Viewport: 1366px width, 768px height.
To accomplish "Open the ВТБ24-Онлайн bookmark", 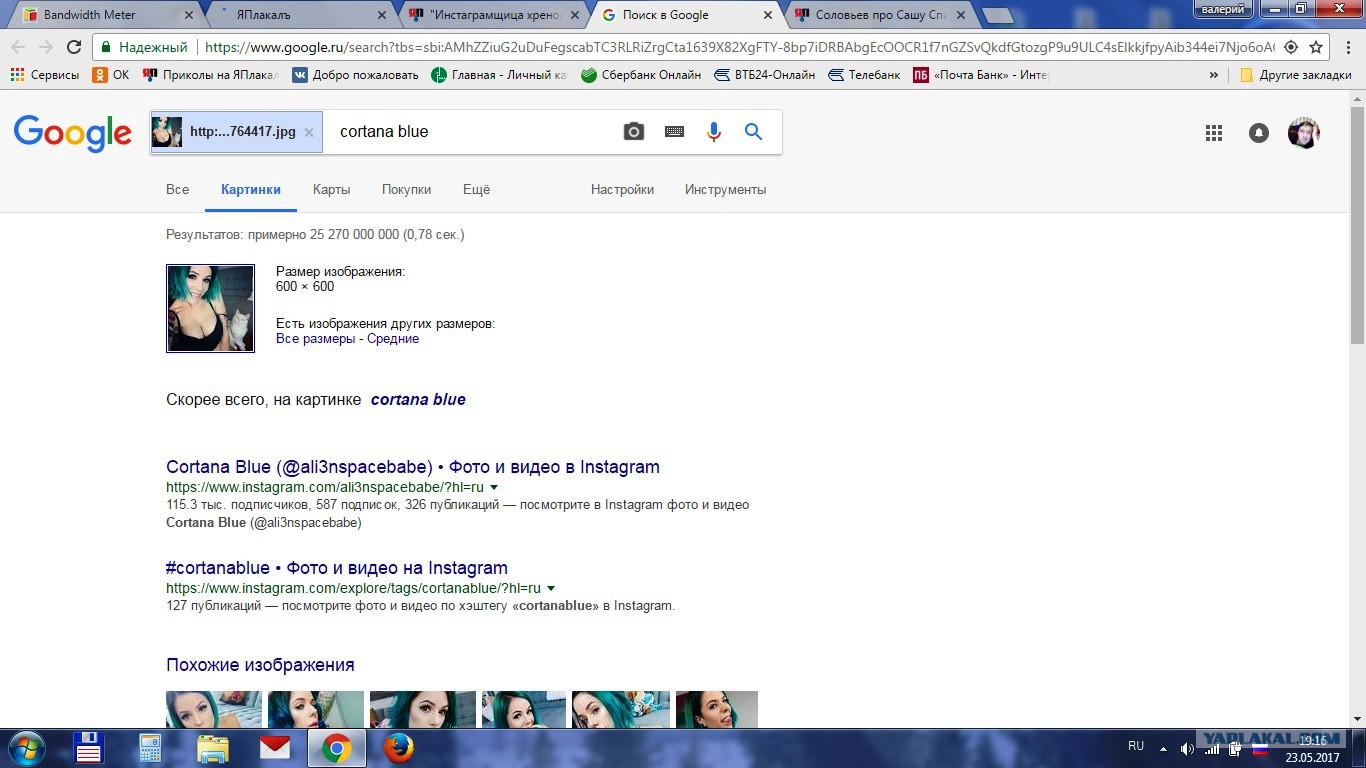I will (x=764, y=75).
